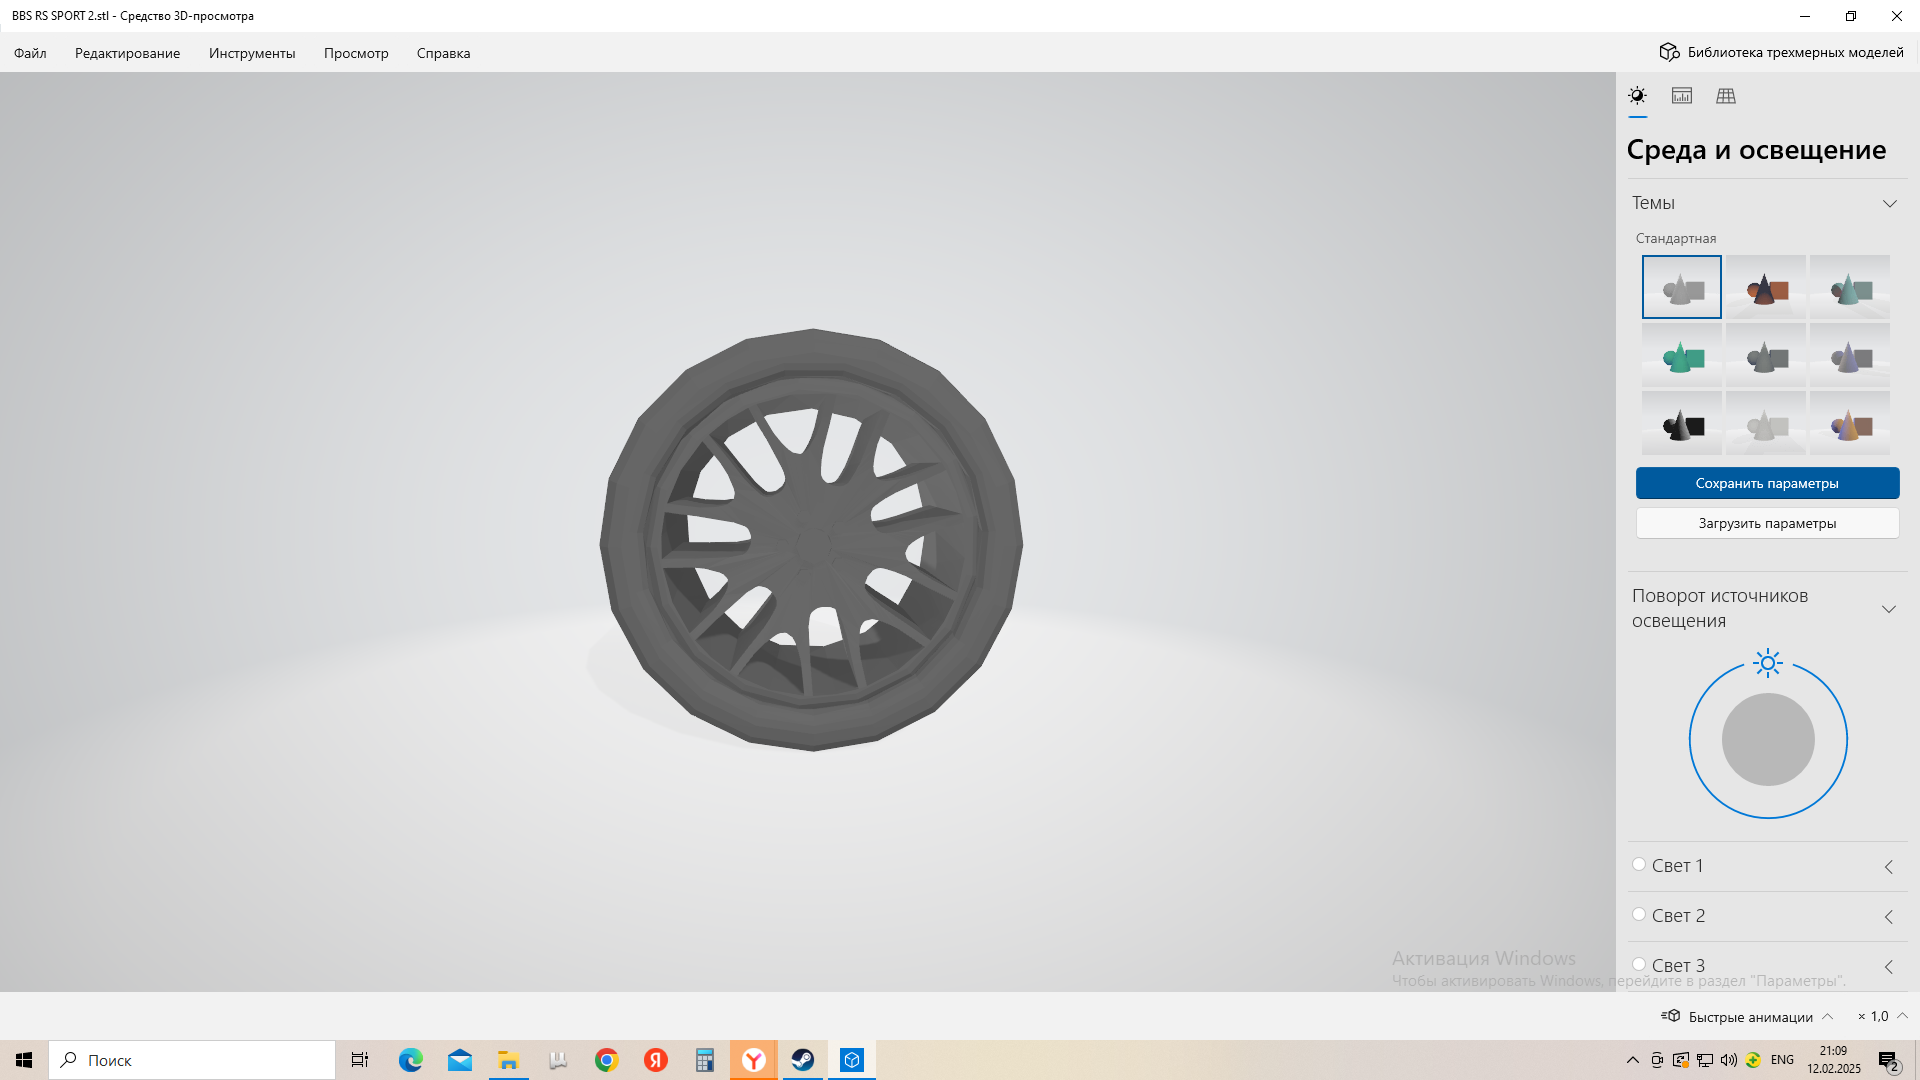Show hidden system tray icons
This screenshot has height=1080, width=1920.
click(1633, 1060)
